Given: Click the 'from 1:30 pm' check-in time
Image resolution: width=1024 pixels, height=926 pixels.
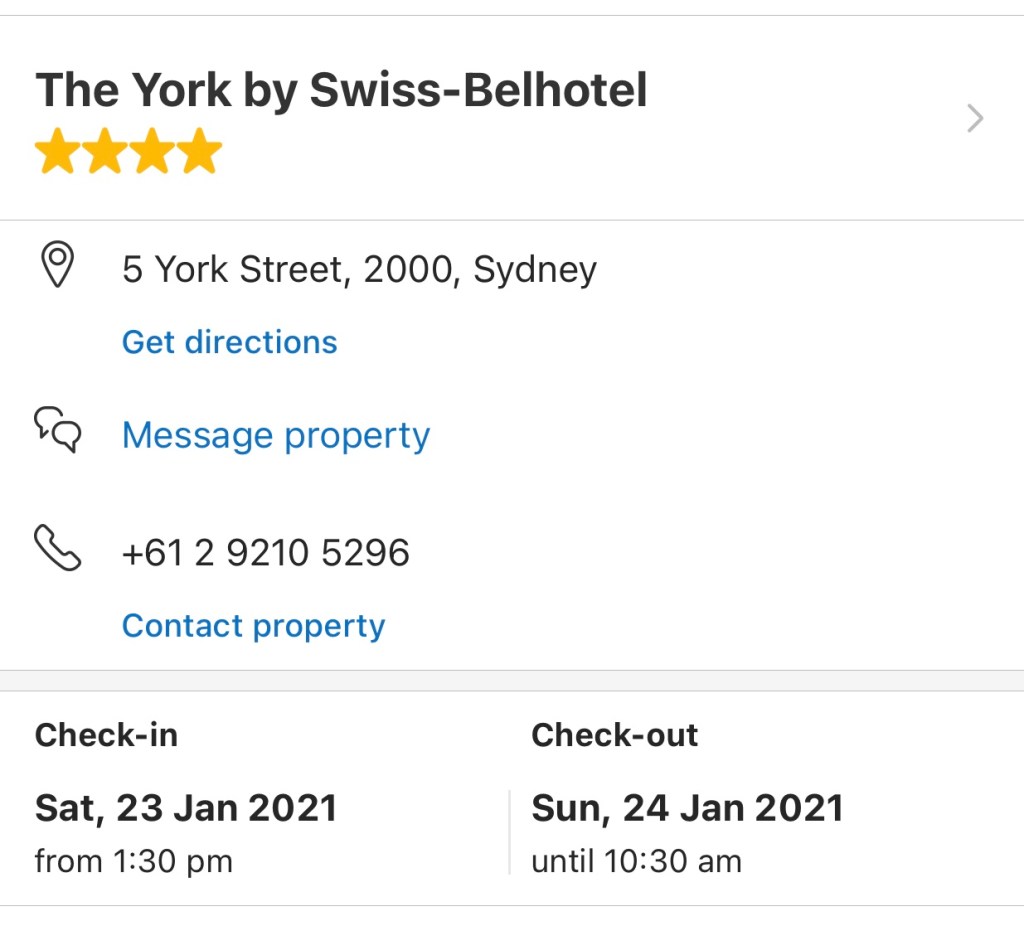Looking at the screenshot, I should point(133,861).
